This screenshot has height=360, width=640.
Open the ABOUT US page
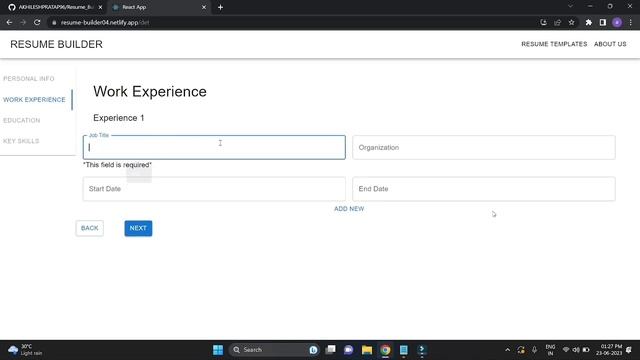pyautogui.click(x=610, y=44)
